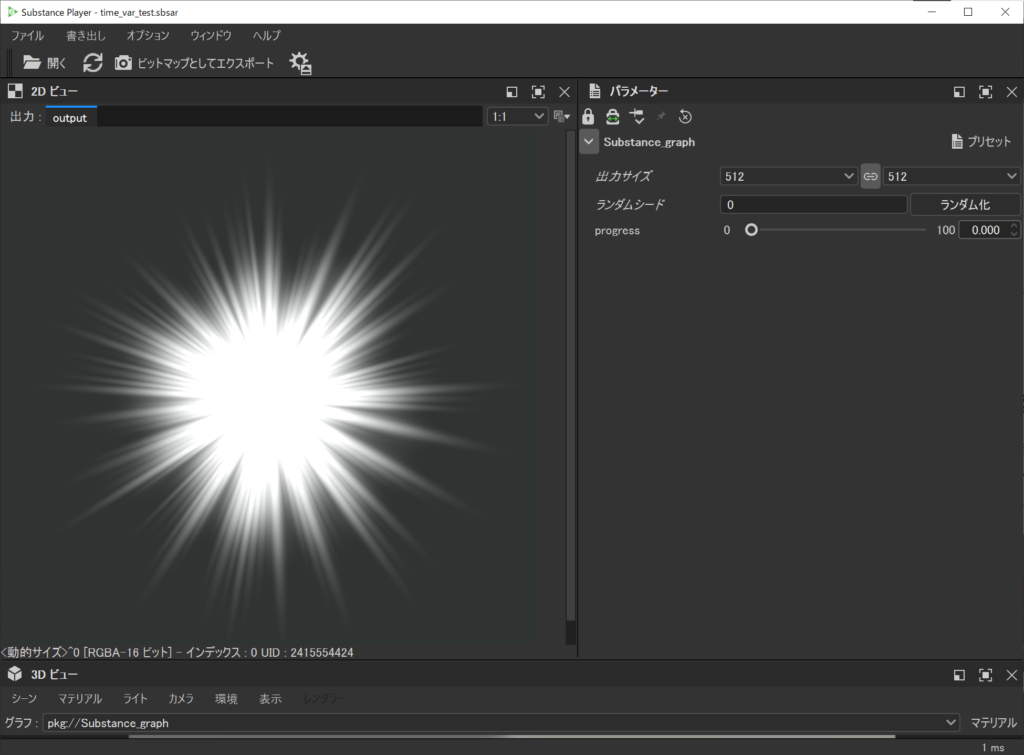The height and width of the screenshot is (755, 1024).
Task: Click the プリセット button
Action: click(x=981, y=142)
